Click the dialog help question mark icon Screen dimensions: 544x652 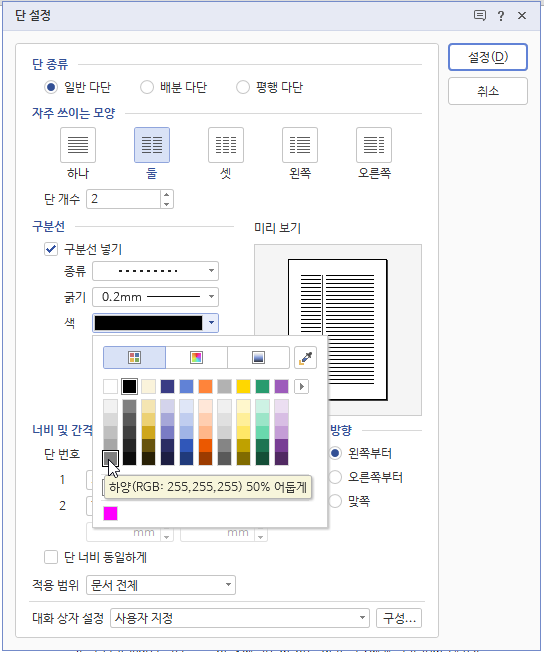501,16
